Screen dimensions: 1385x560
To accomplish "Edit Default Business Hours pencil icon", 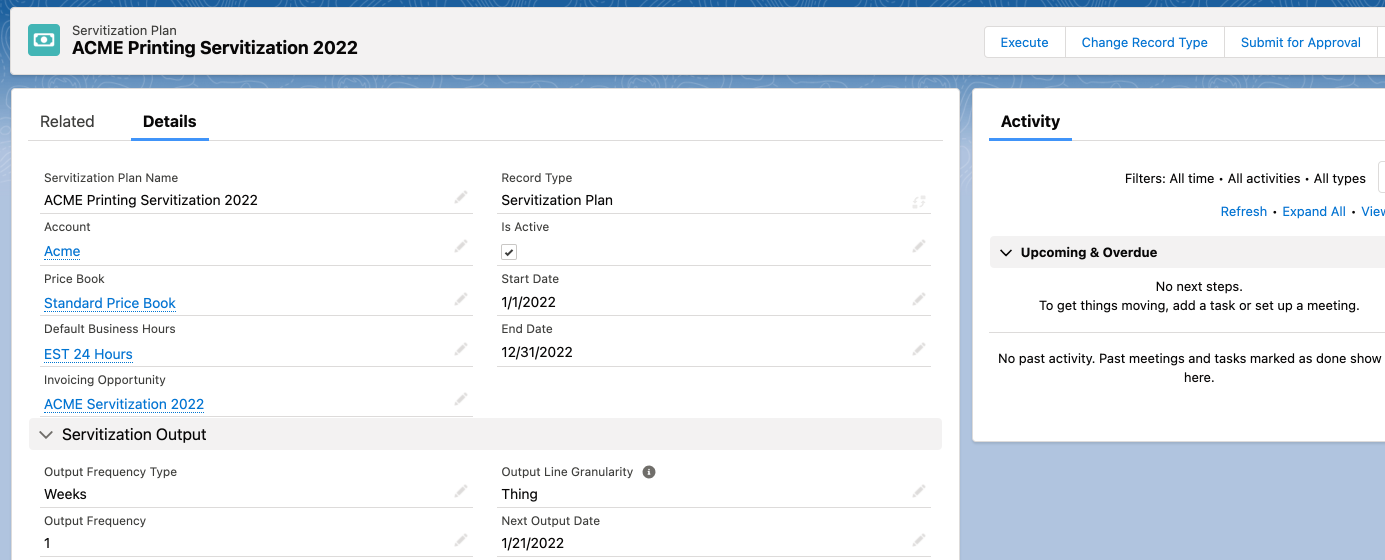I will pos(461,349).
